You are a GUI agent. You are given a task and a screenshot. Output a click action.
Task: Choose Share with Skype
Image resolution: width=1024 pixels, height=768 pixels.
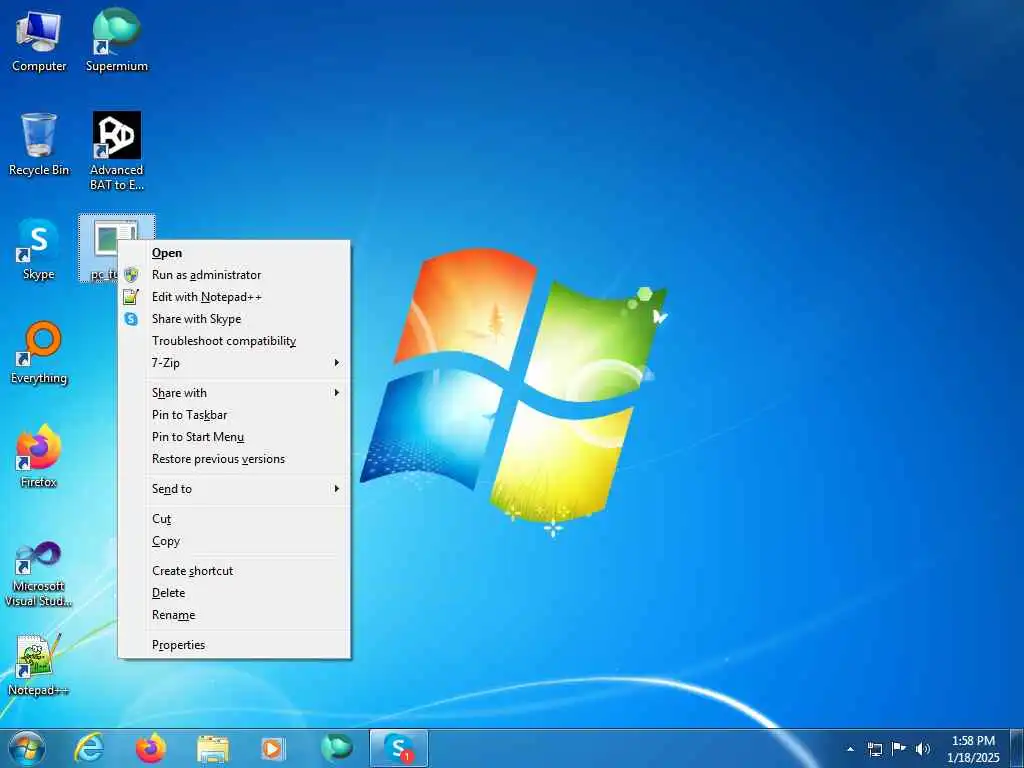234,319
